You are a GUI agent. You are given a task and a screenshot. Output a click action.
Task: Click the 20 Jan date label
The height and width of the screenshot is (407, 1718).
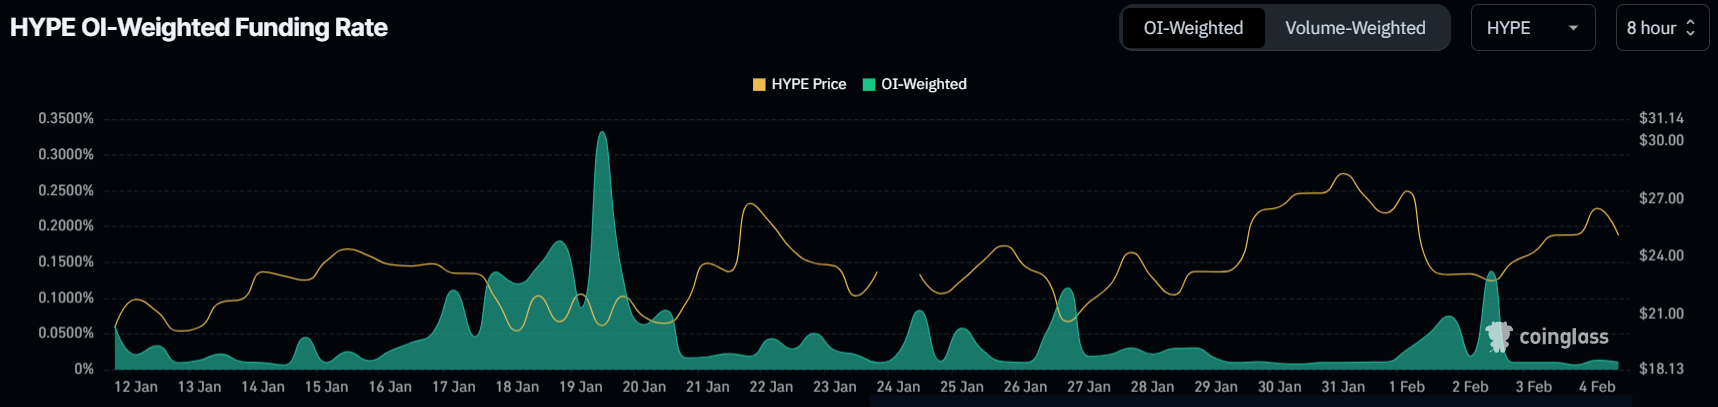point(644,387)
